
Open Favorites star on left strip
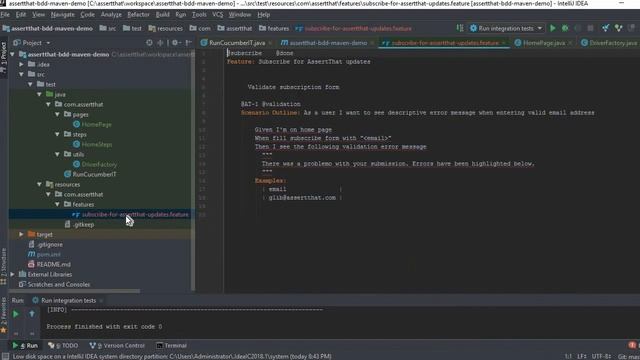pyautogui.click(x=3, y=330)
